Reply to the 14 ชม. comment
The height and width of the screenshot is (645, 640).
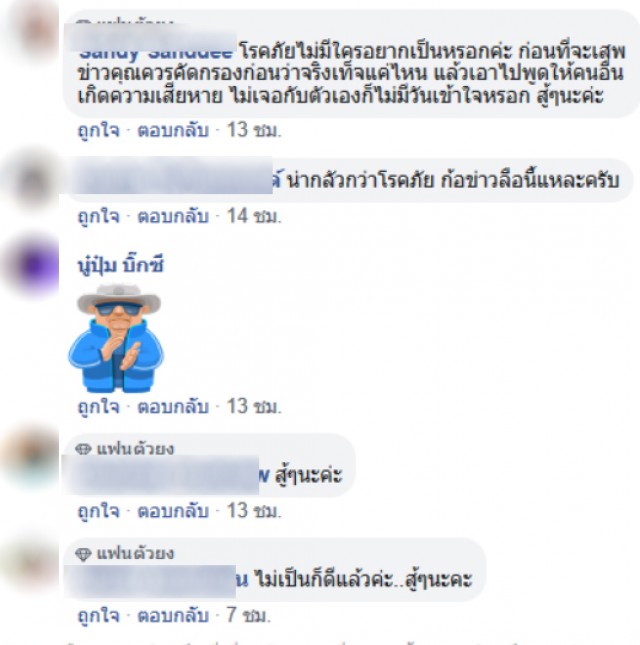173,216
